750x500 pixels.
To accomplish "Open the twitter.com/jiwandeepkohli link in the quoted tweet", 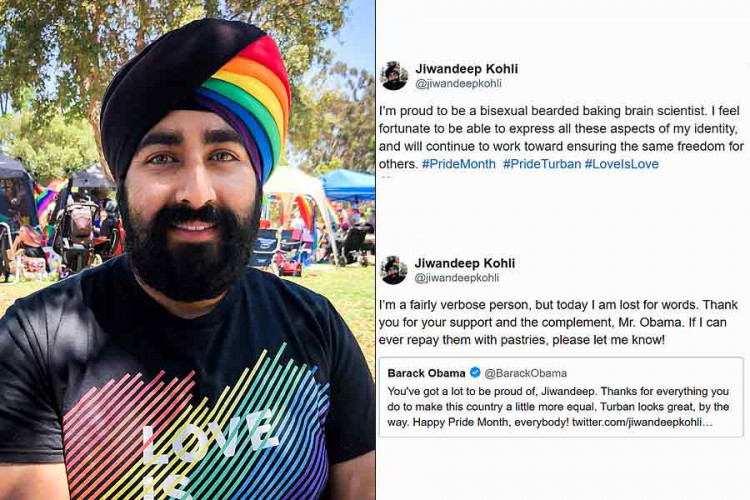I will (x=642, y=422).
